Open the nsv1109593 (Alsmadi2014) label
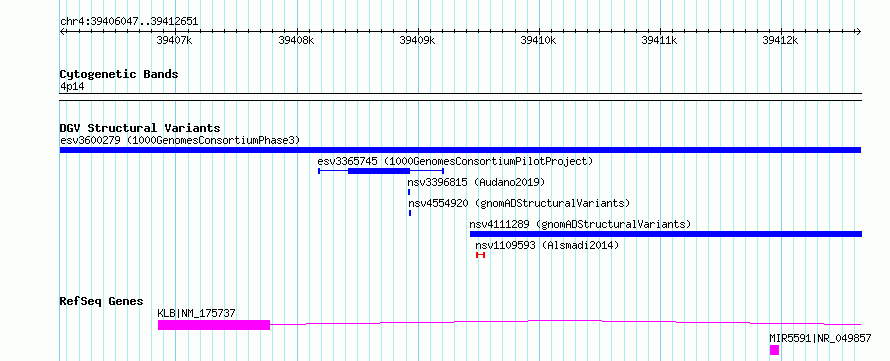The image size is (890, 361). coord(547,245)
